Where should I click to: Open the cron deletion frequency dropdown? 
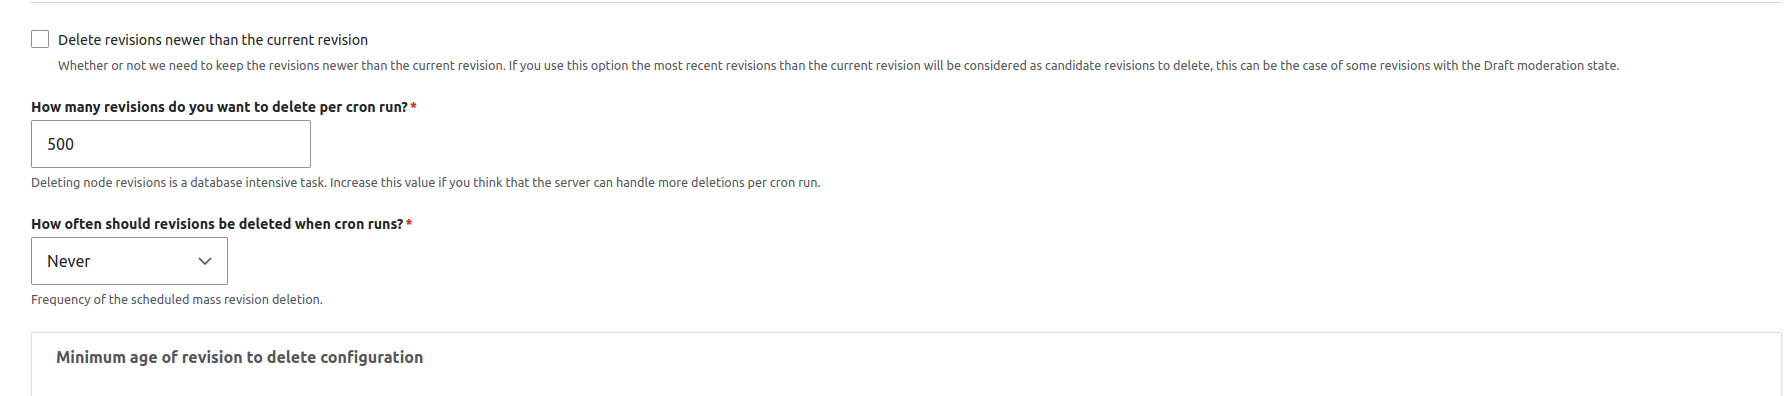[x=129, y=261]
